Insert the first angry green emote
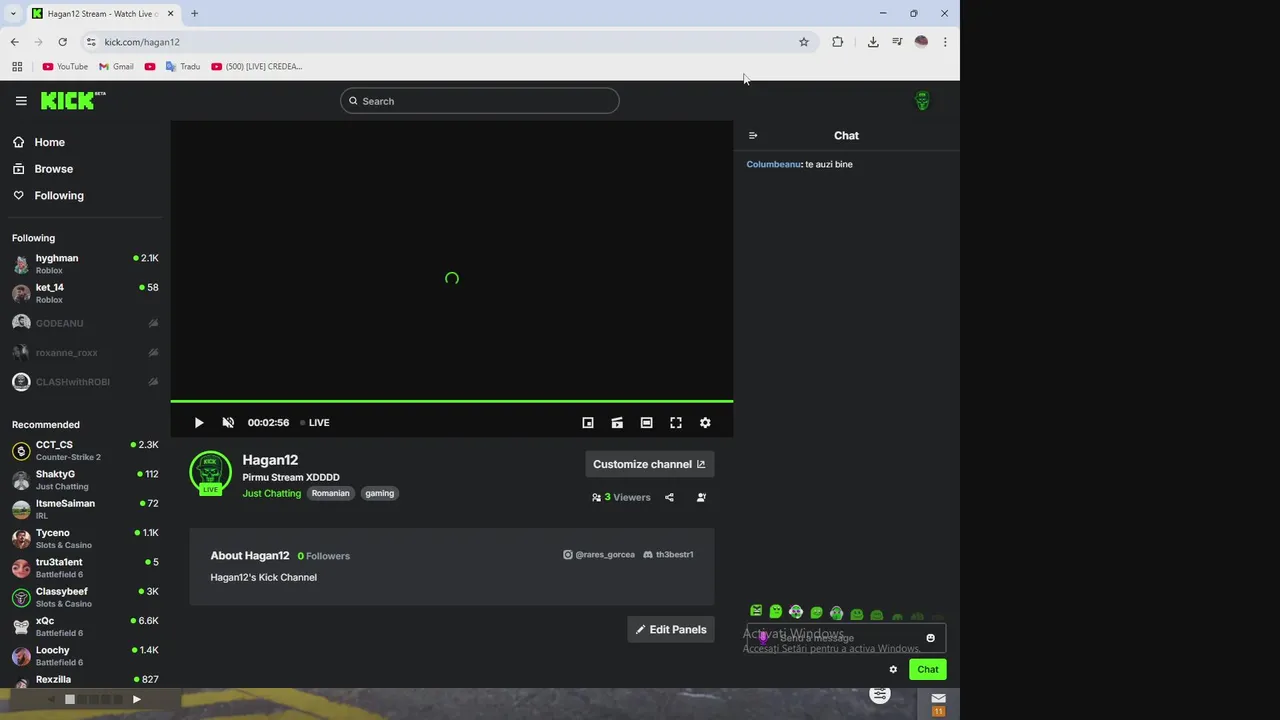1280x720 pixels. tap(756, 611)
